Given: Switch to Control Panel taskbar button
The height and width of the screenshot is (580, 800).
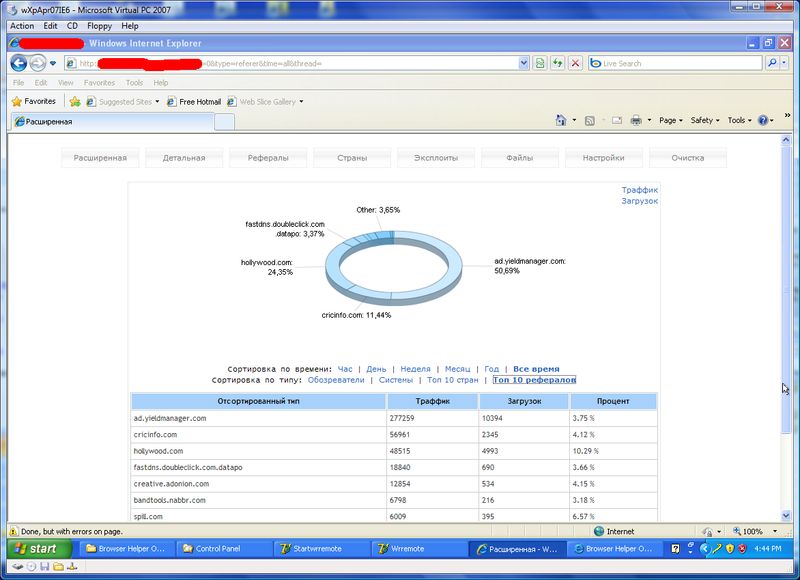Looking at the screenshot, I should pyautogui.click(x=223, y=549).
